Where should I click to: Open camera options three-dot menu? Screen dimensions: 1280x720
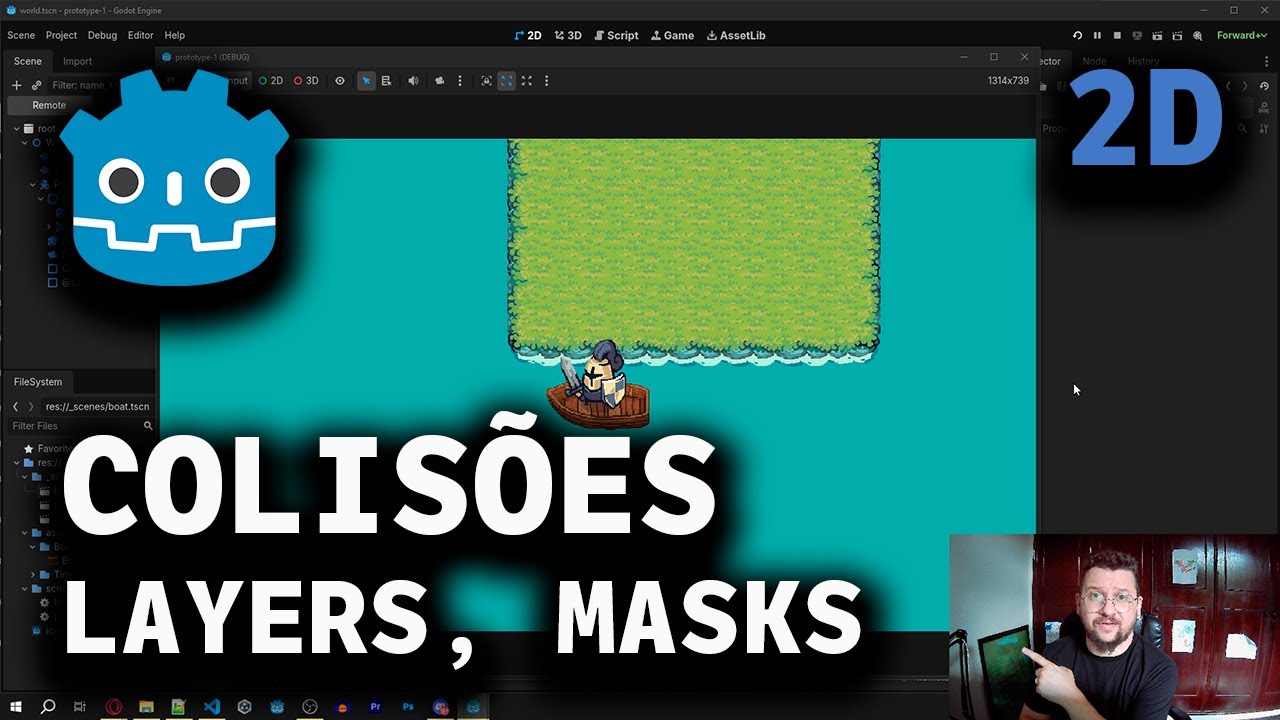tap(460, 81)
